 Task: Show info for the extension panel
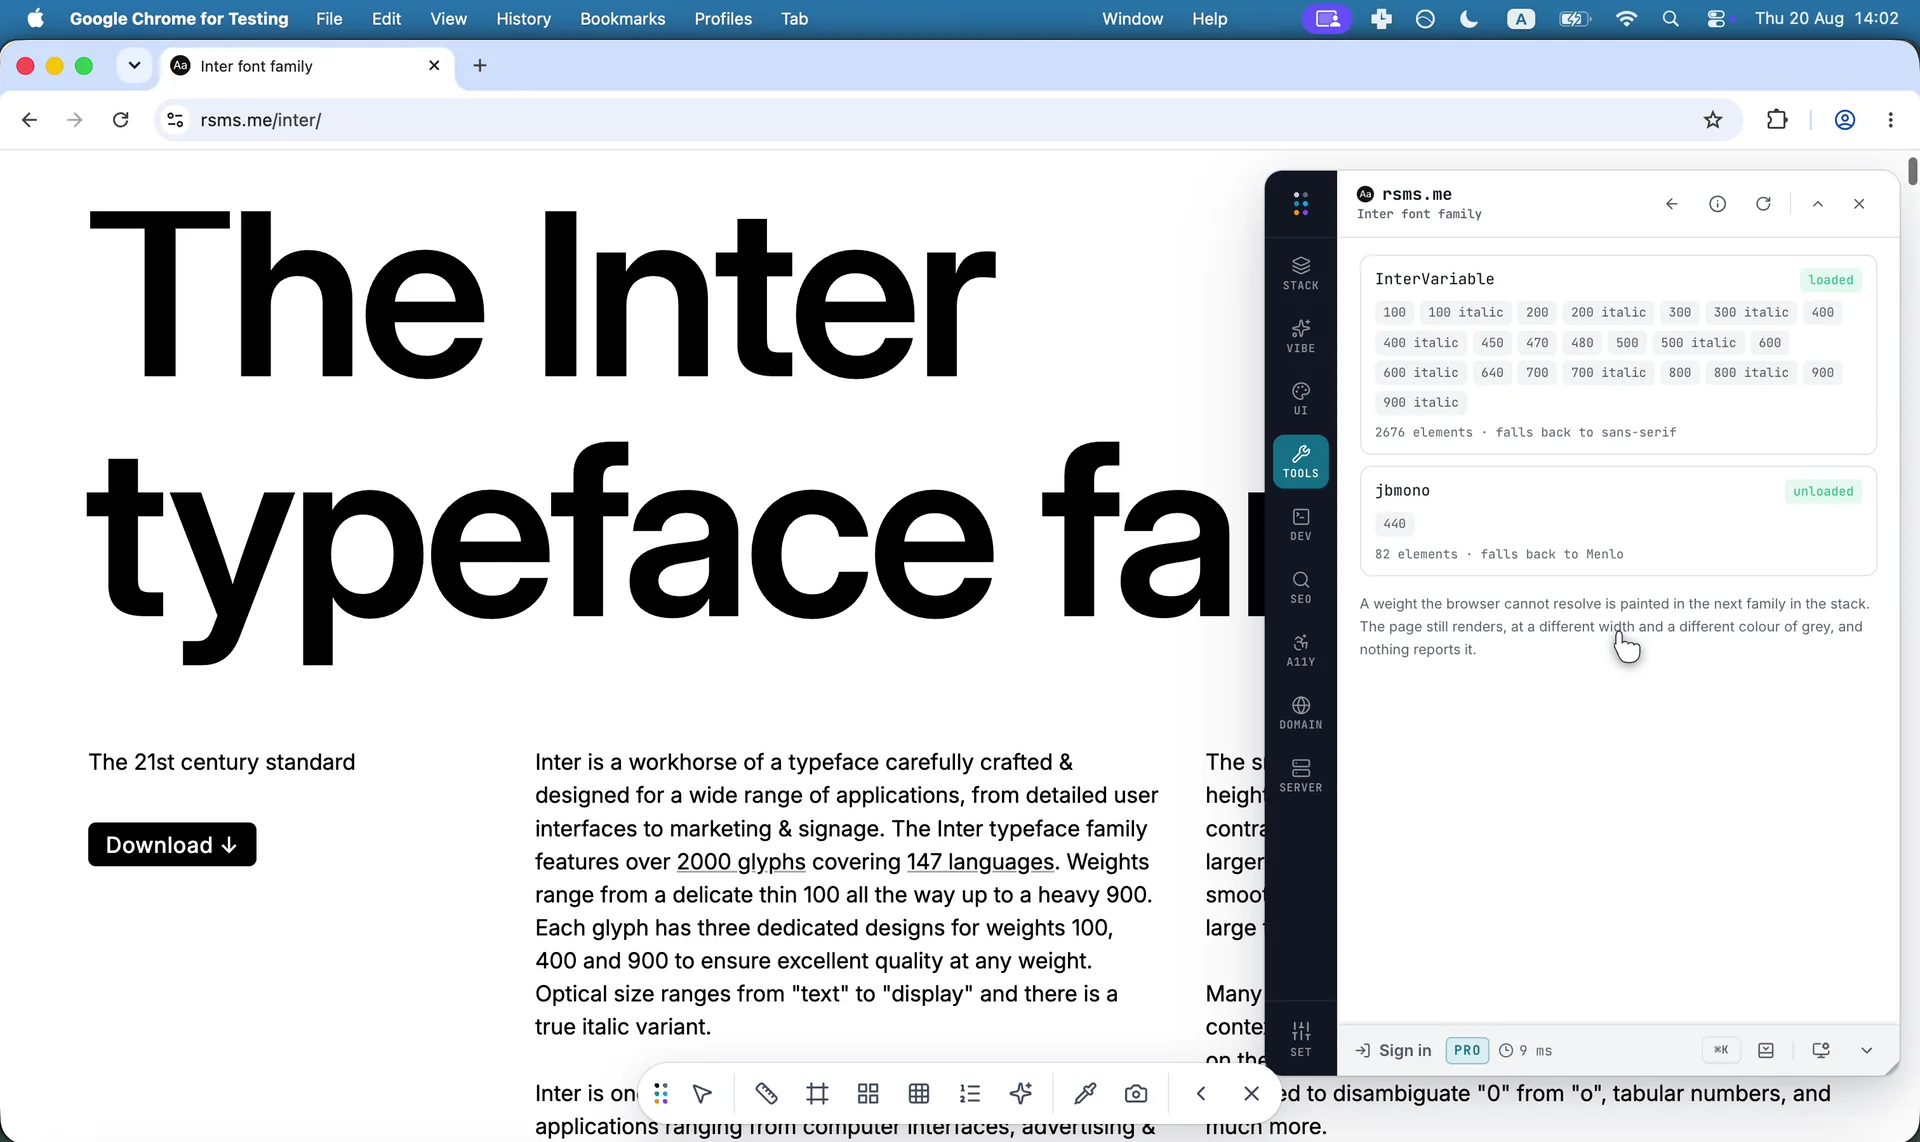[x=1717, y=204]
